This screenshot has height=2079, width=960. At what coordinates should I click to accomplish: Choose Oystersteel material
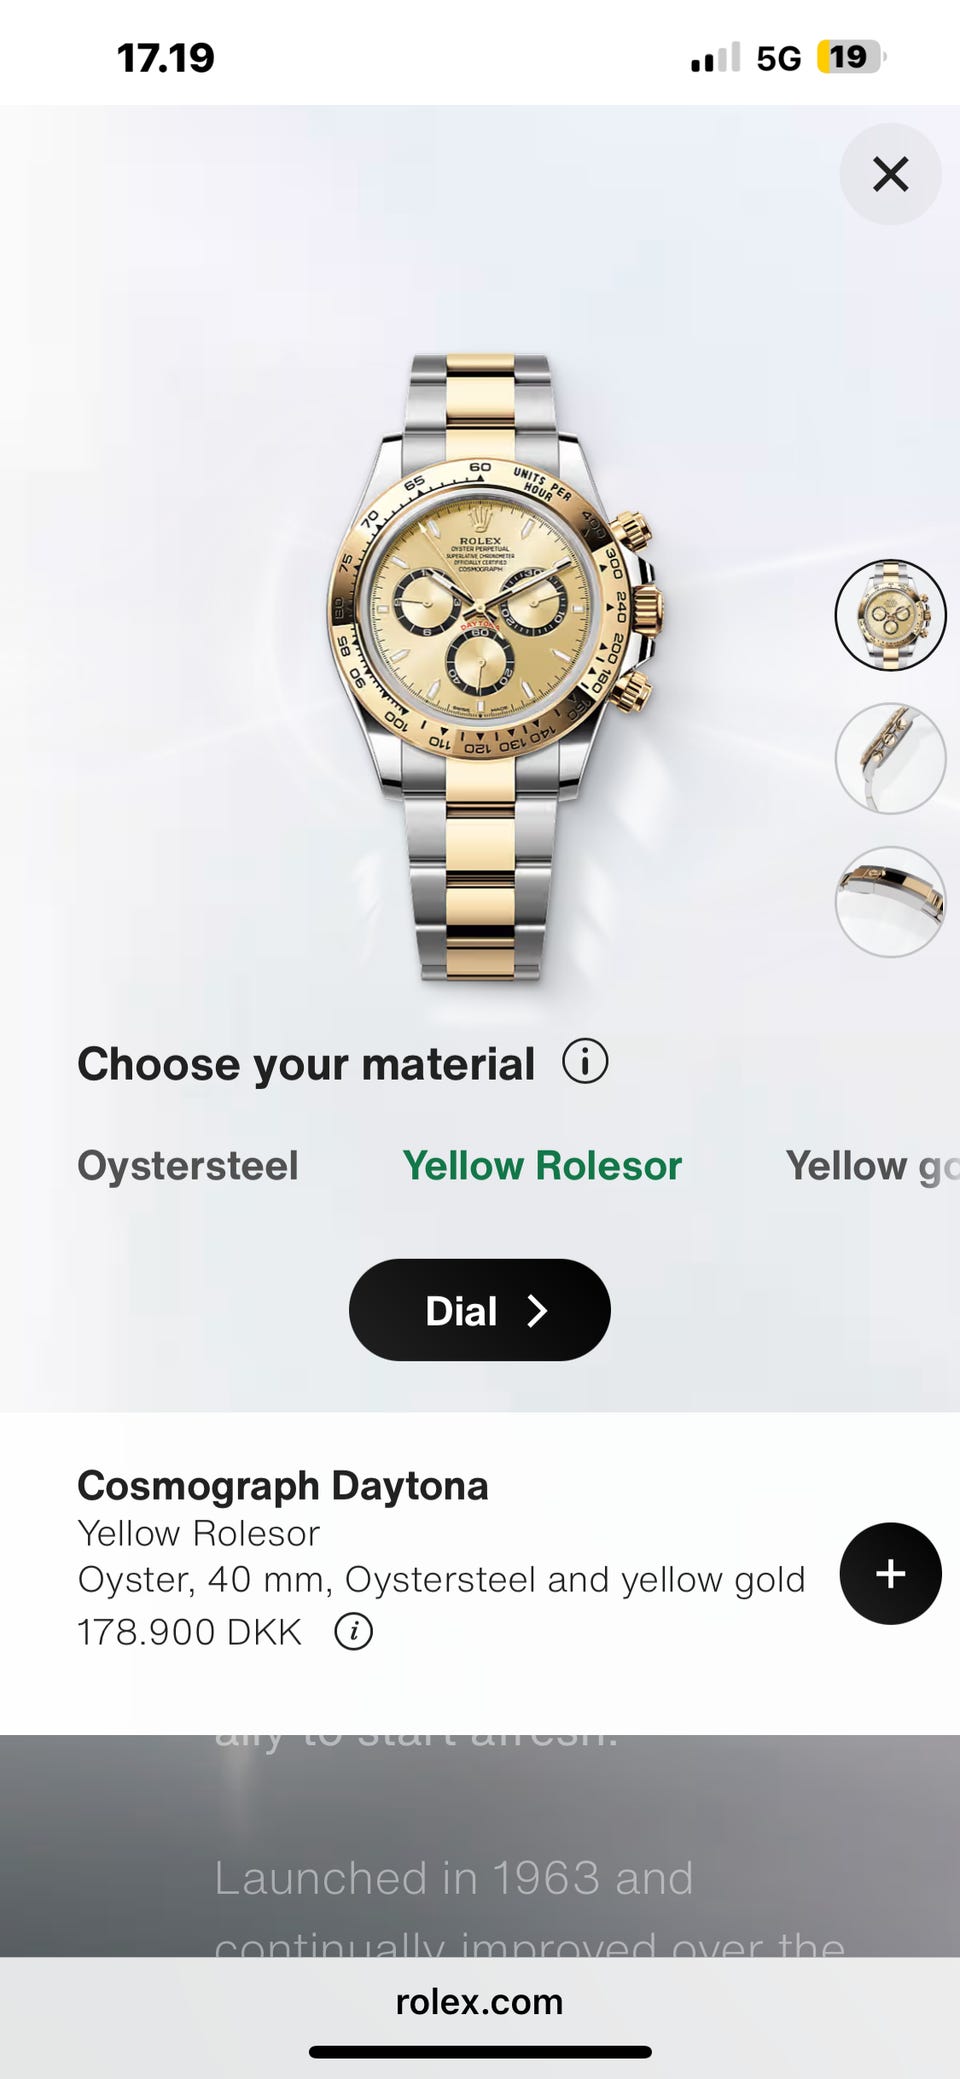(x=188, y=1166)
